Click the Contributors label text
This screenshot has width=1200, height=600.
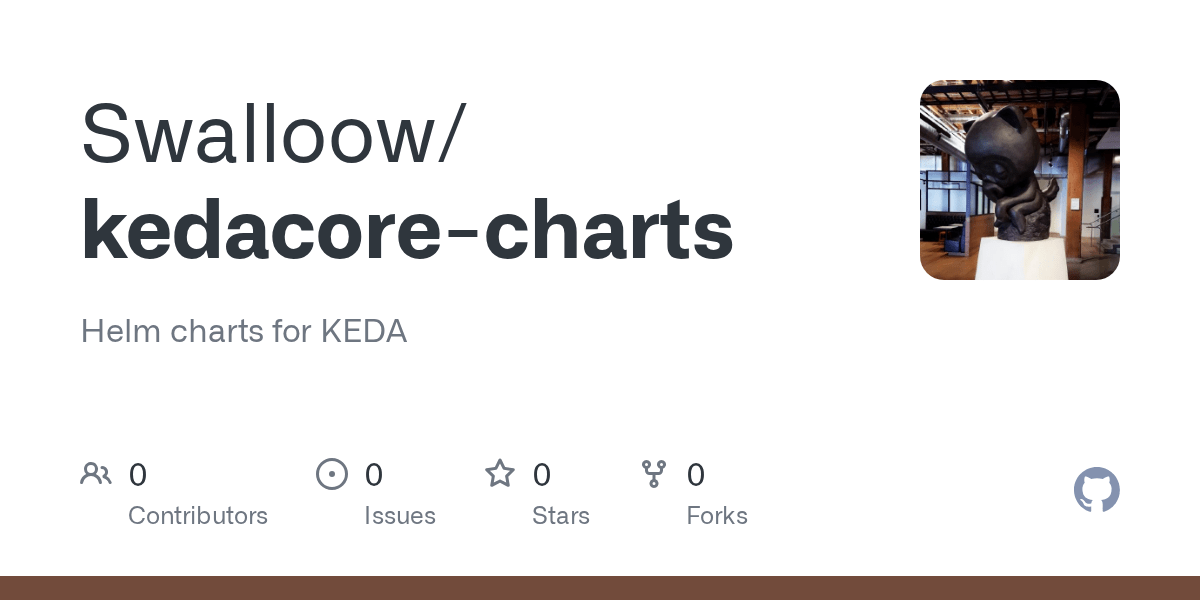tap(198, 516)
